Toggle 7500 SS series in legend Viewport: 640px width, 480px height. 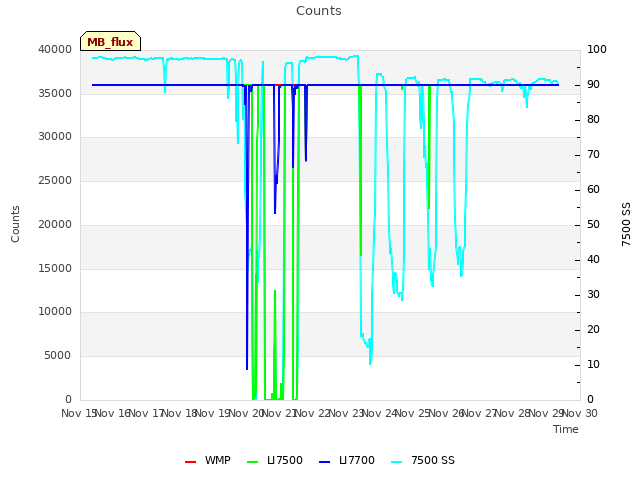tap(423, 460)
